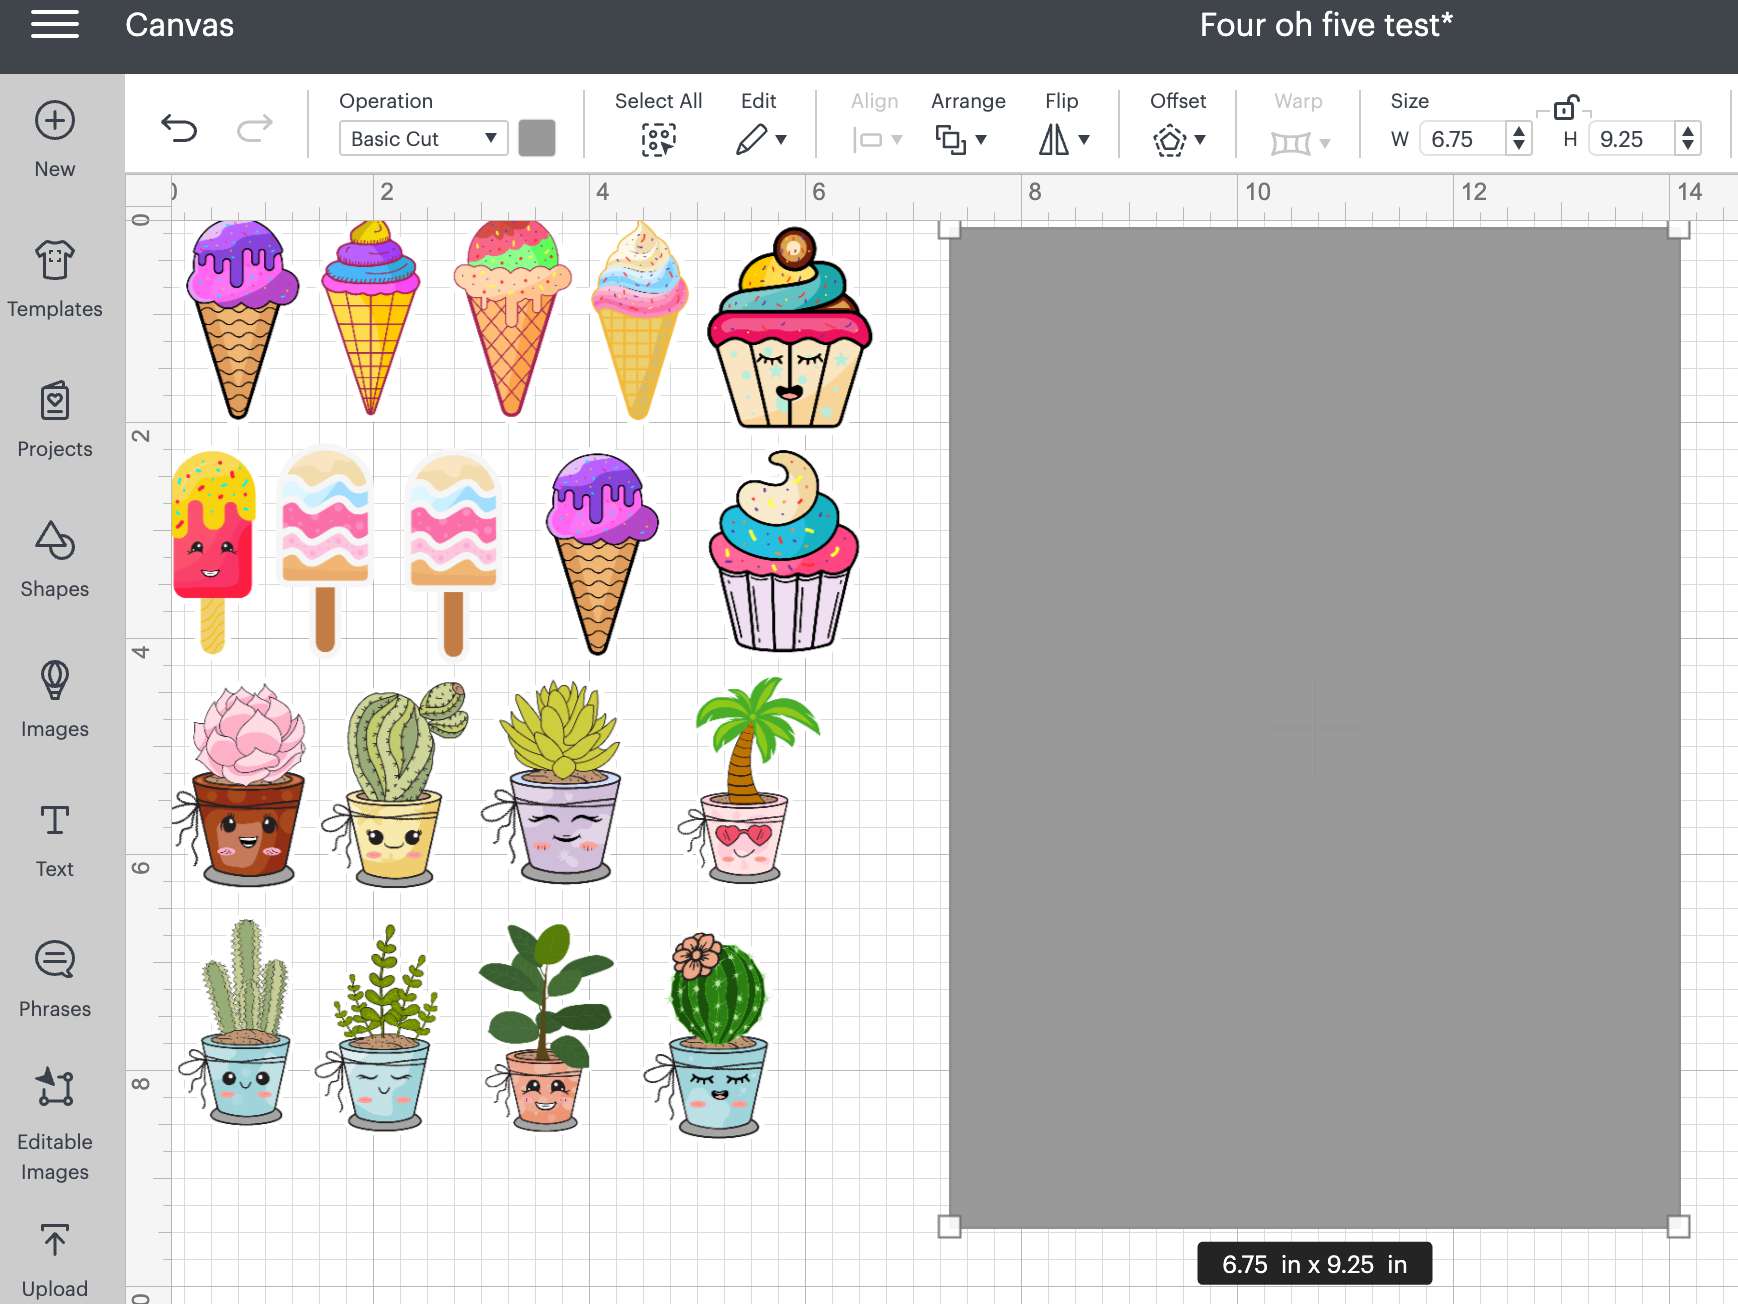Toggle the size aspect ratio lock
Viewport: 1738px width, 1304px height.
(x=1565, y=108)
